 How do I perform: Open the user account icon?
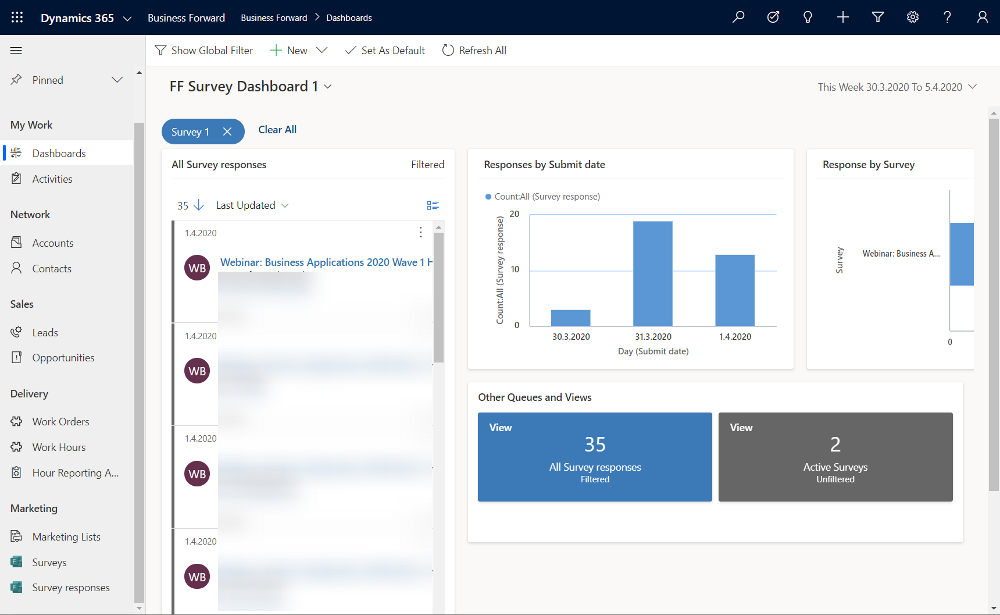982,17
